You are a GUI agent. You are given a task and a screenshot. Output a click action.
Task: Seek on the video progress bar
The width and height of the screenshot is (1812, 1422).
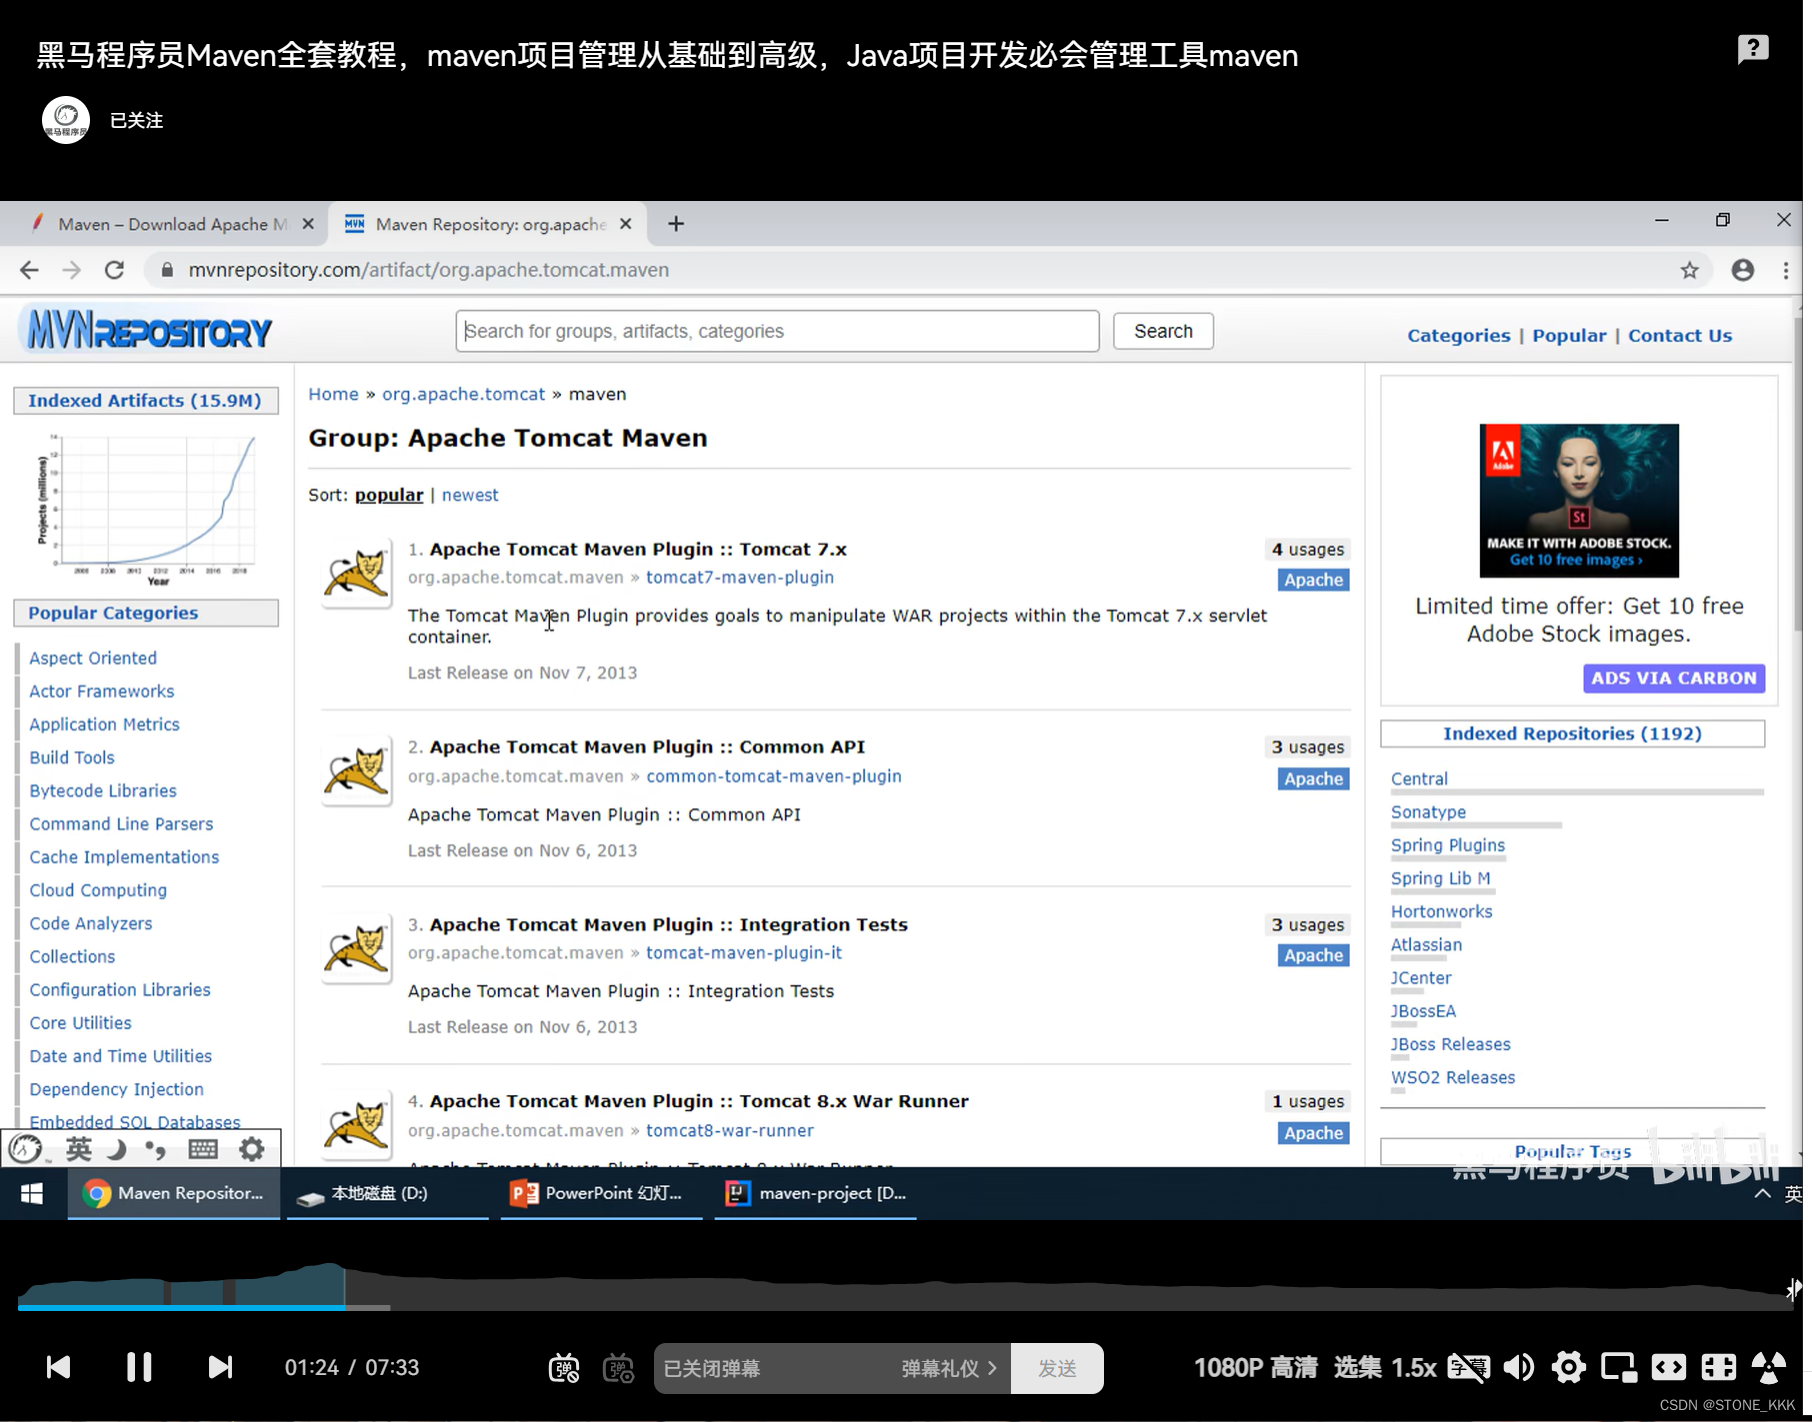point(905,1306)
